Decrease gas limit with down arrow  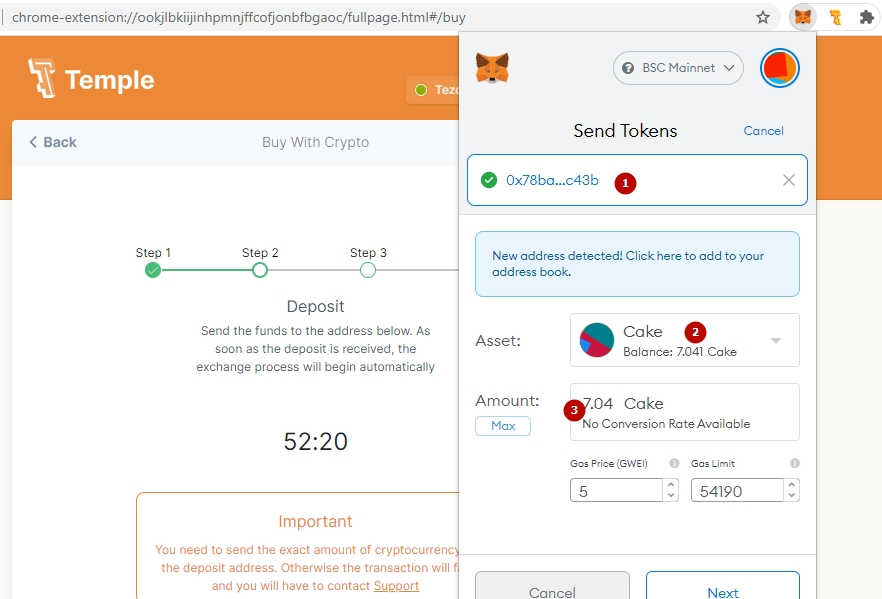(x=791, y=496)
